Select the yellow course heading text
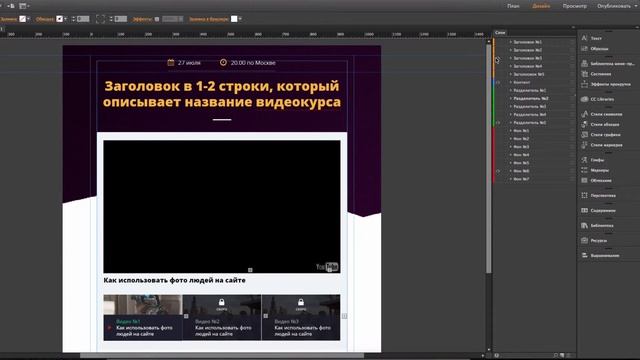 point(222,94)
